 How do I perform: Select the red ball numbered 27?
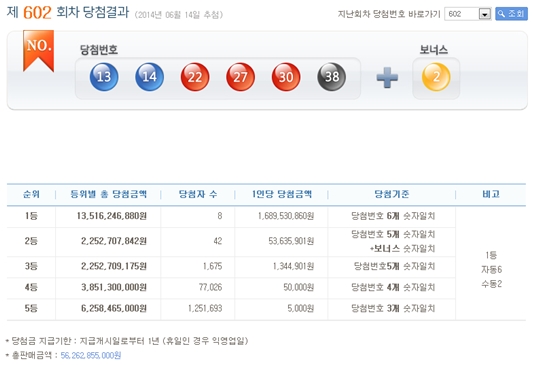(240, 76)
